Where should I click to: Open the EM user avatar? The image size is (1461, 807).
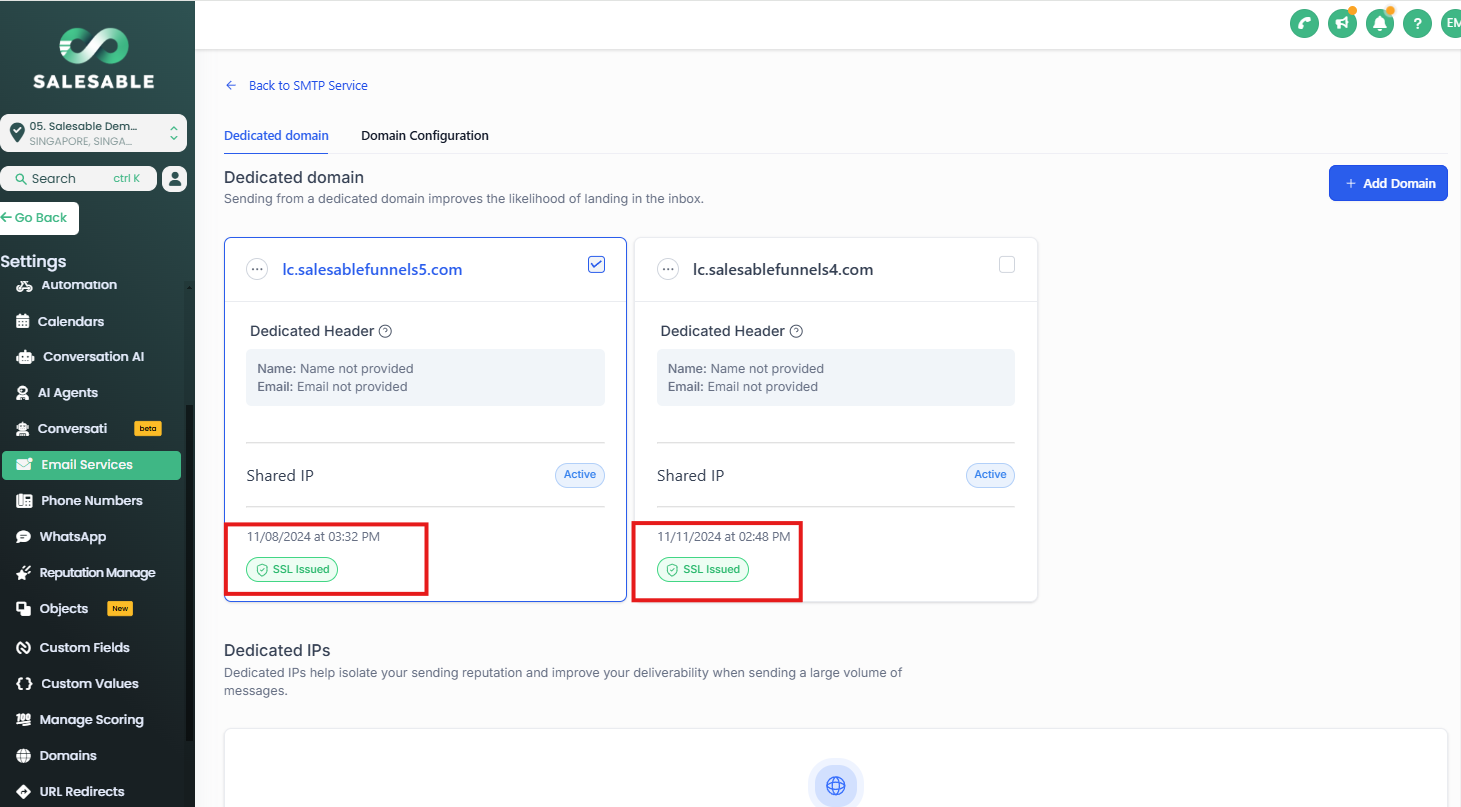click(1451, 23)
